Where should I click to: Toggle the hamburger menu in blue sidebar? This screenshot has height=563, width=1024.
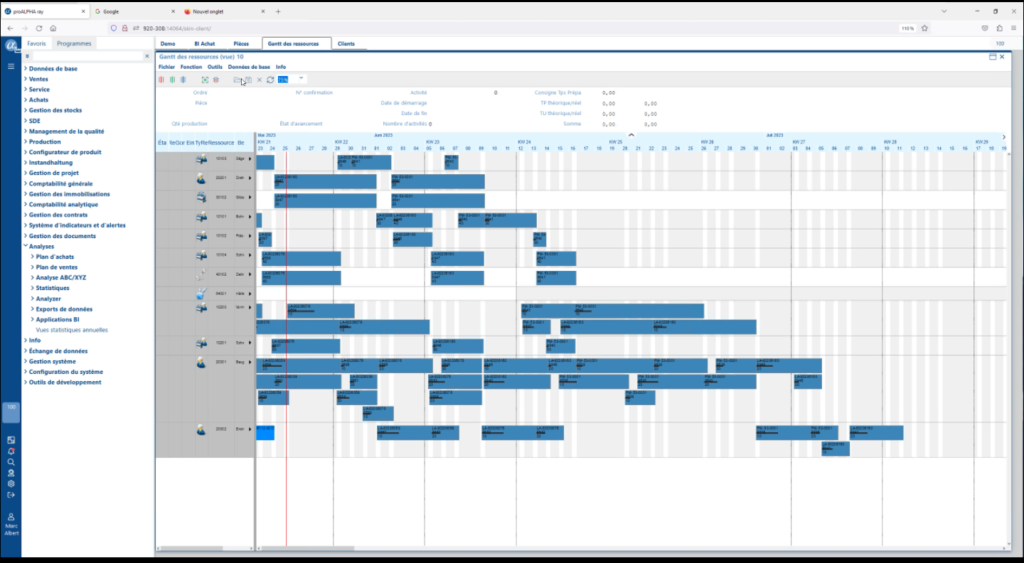(x=11, y=66)
